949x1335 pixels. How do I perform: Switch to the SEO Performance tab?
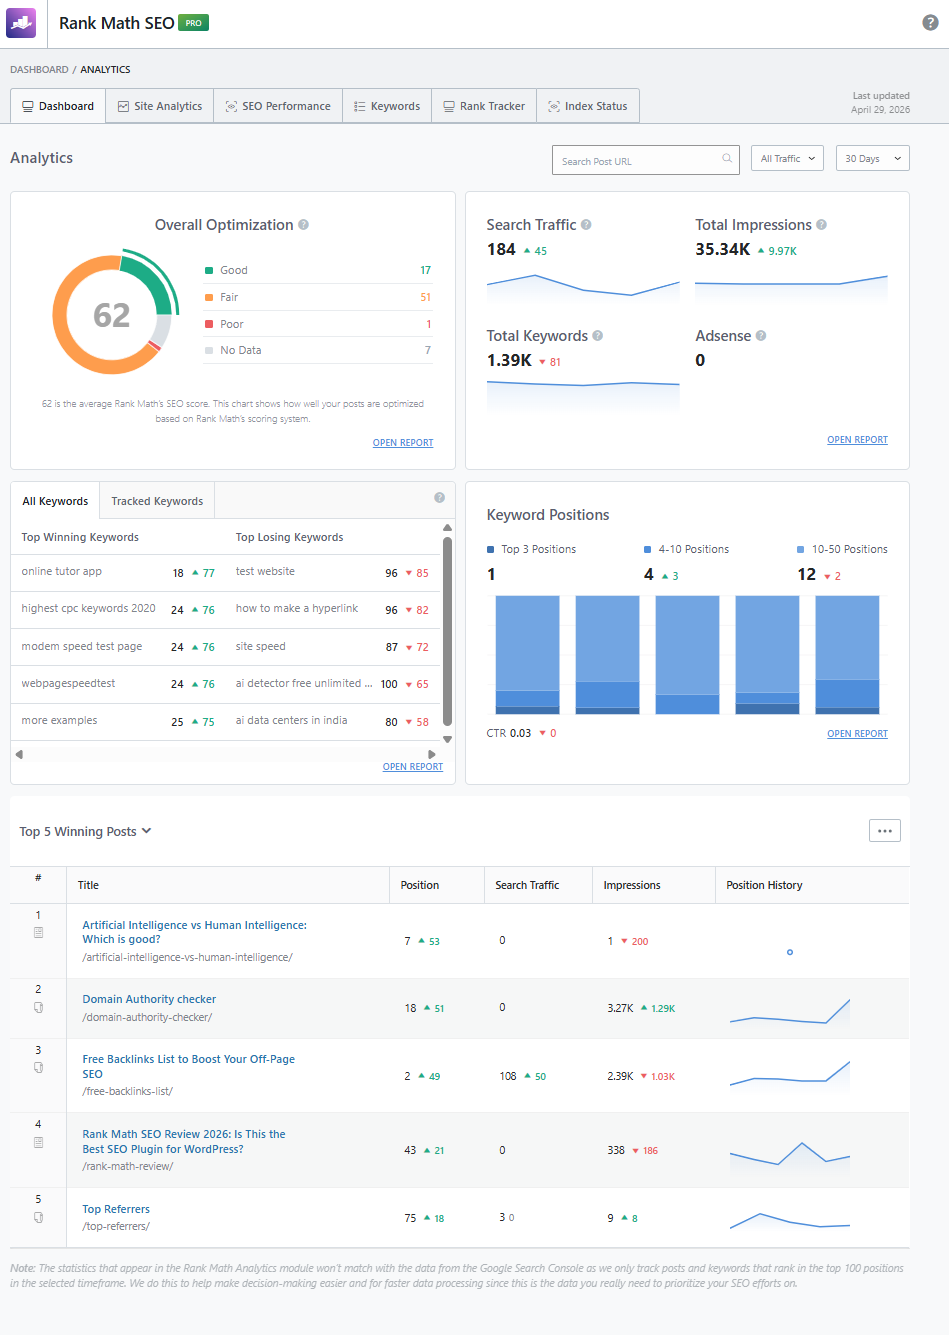click(x=278, y=106)
